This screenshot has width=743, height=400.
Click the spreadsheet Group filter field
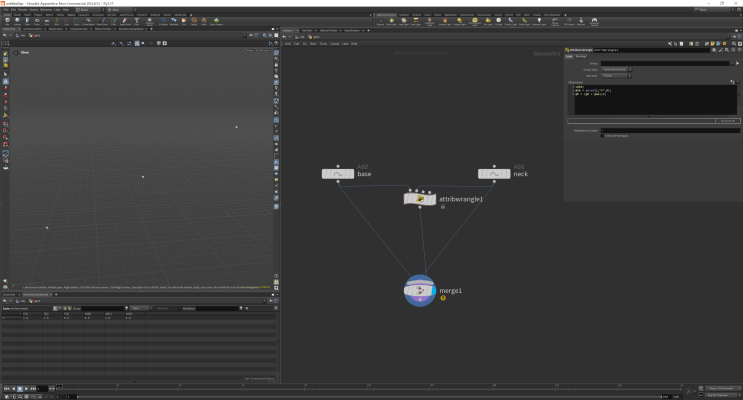click(x=103, y=308)
